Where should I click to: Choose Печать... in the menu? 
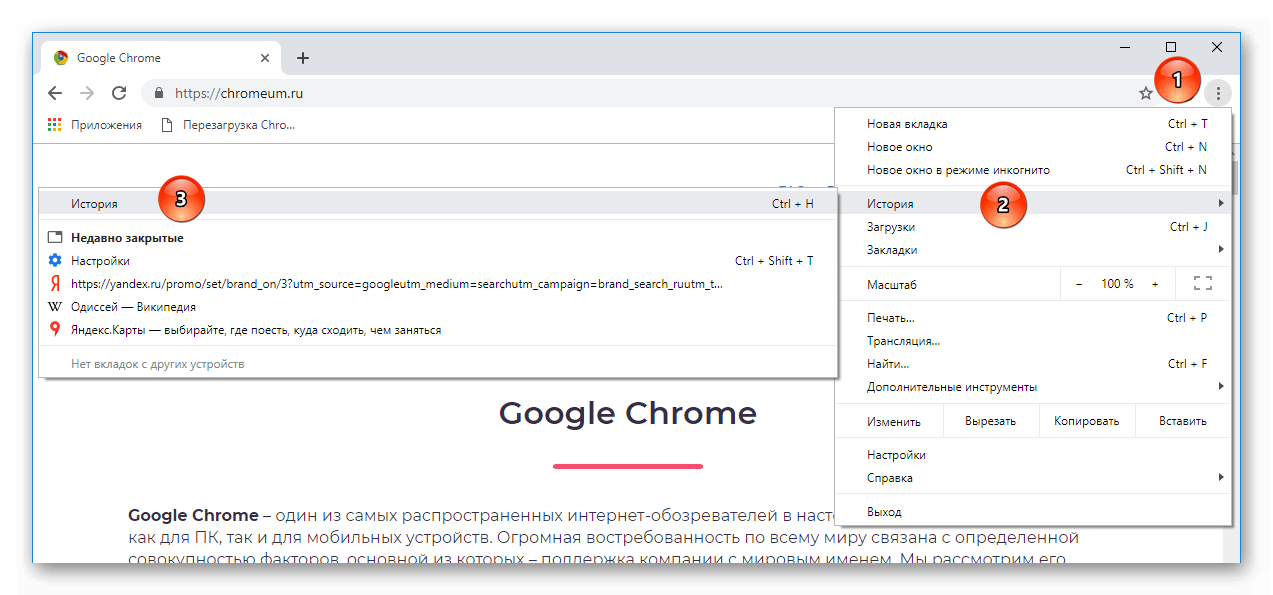point(1033,318)
